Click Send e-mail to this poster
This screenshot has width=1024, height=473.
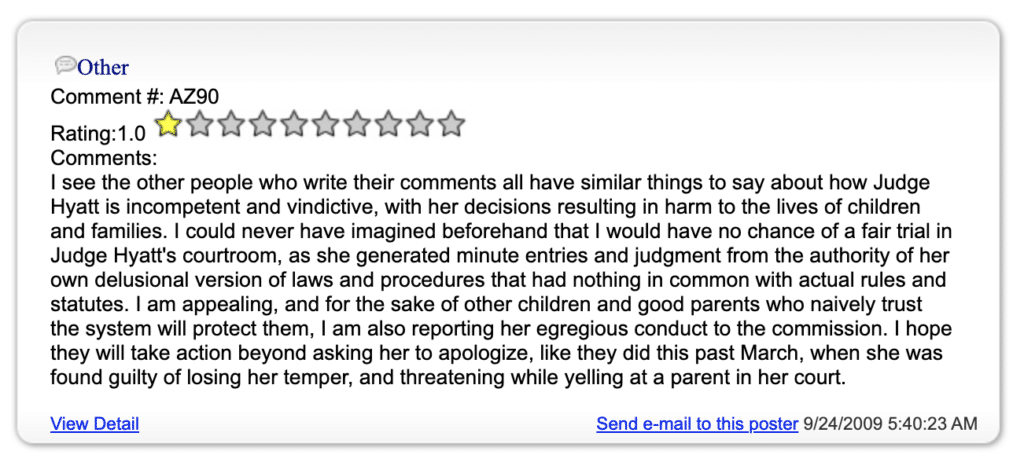[697, 424]
